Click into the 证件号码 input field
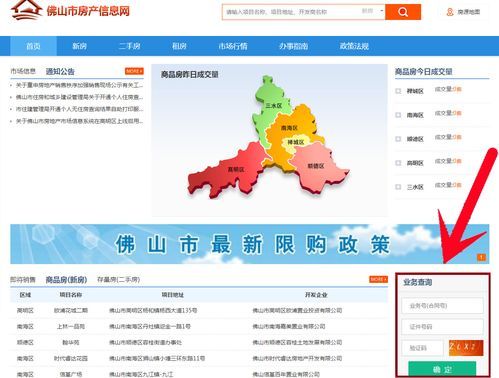Viewport: 499px width, 378px height. pyautogui.click(x=442, y=327)
